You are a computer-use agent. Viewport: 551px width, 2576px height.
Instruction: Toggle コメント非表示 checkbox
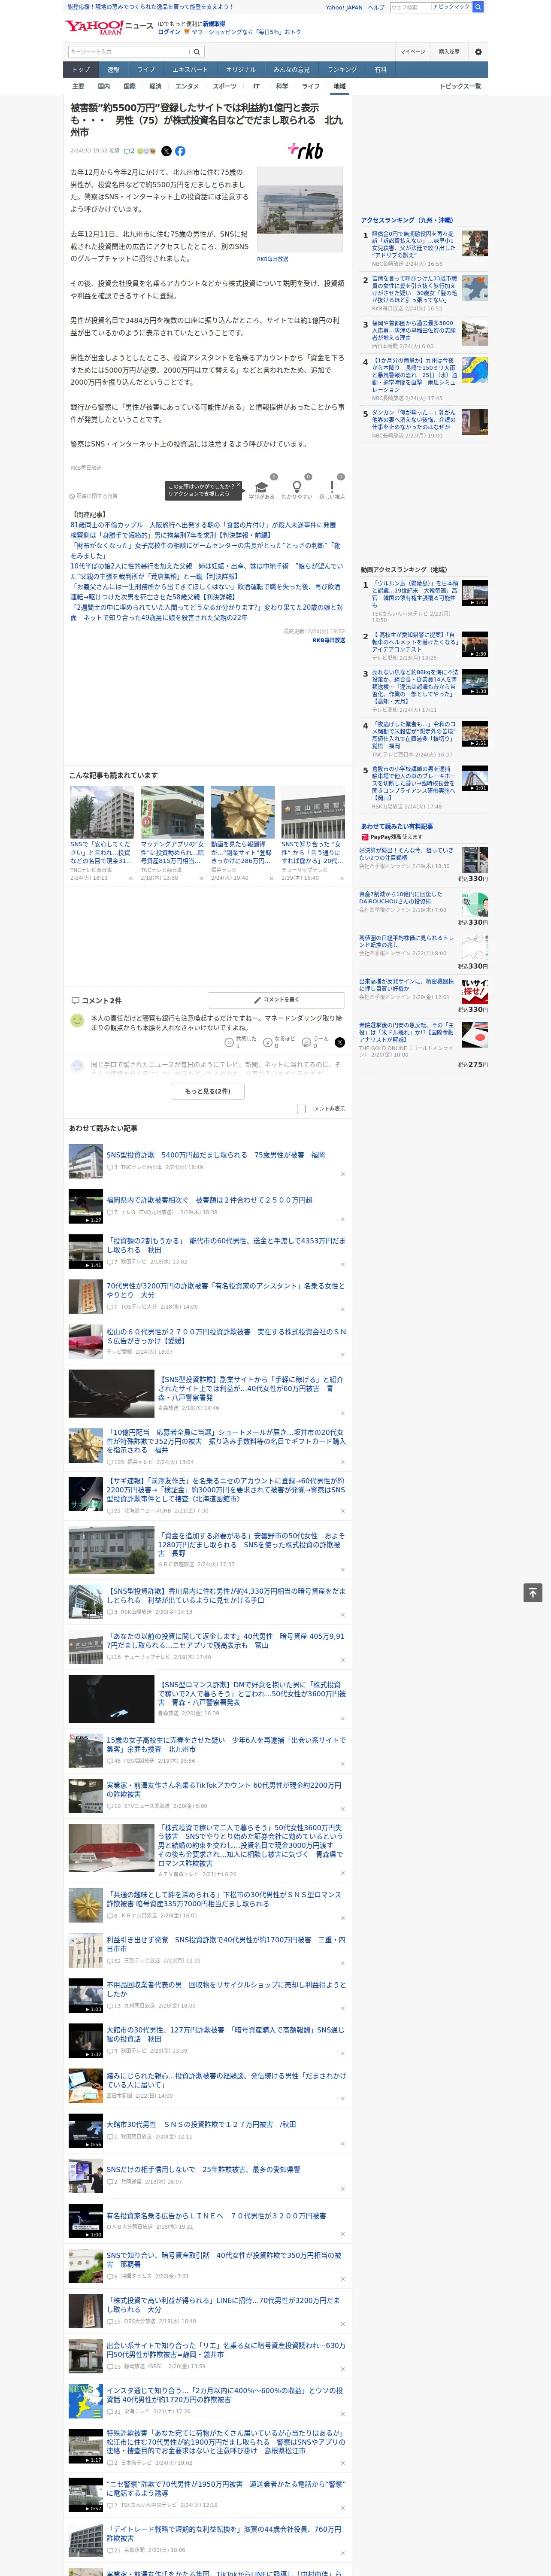point(301,1109)
